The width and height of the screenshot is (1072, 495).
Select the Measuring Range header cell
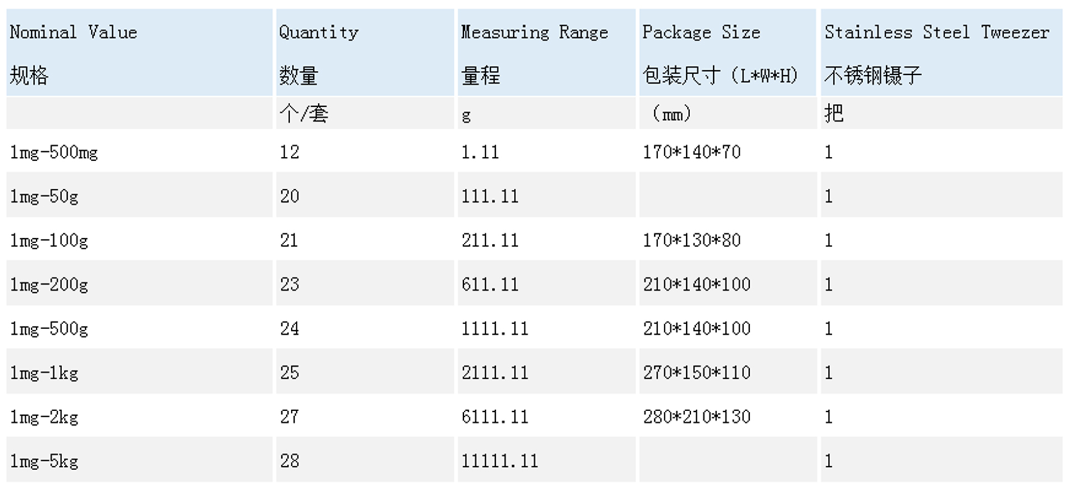coord(546,53)
